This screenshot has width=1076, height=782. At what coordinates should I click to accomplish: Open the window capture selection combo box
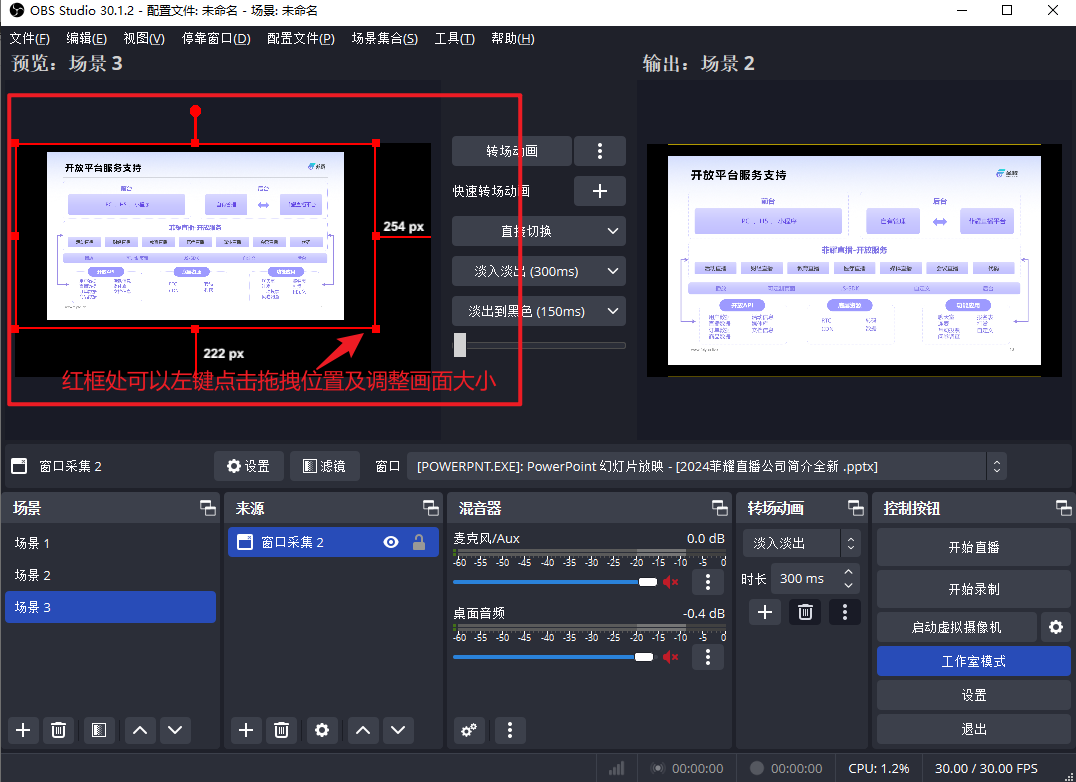(x=705, y=466)
